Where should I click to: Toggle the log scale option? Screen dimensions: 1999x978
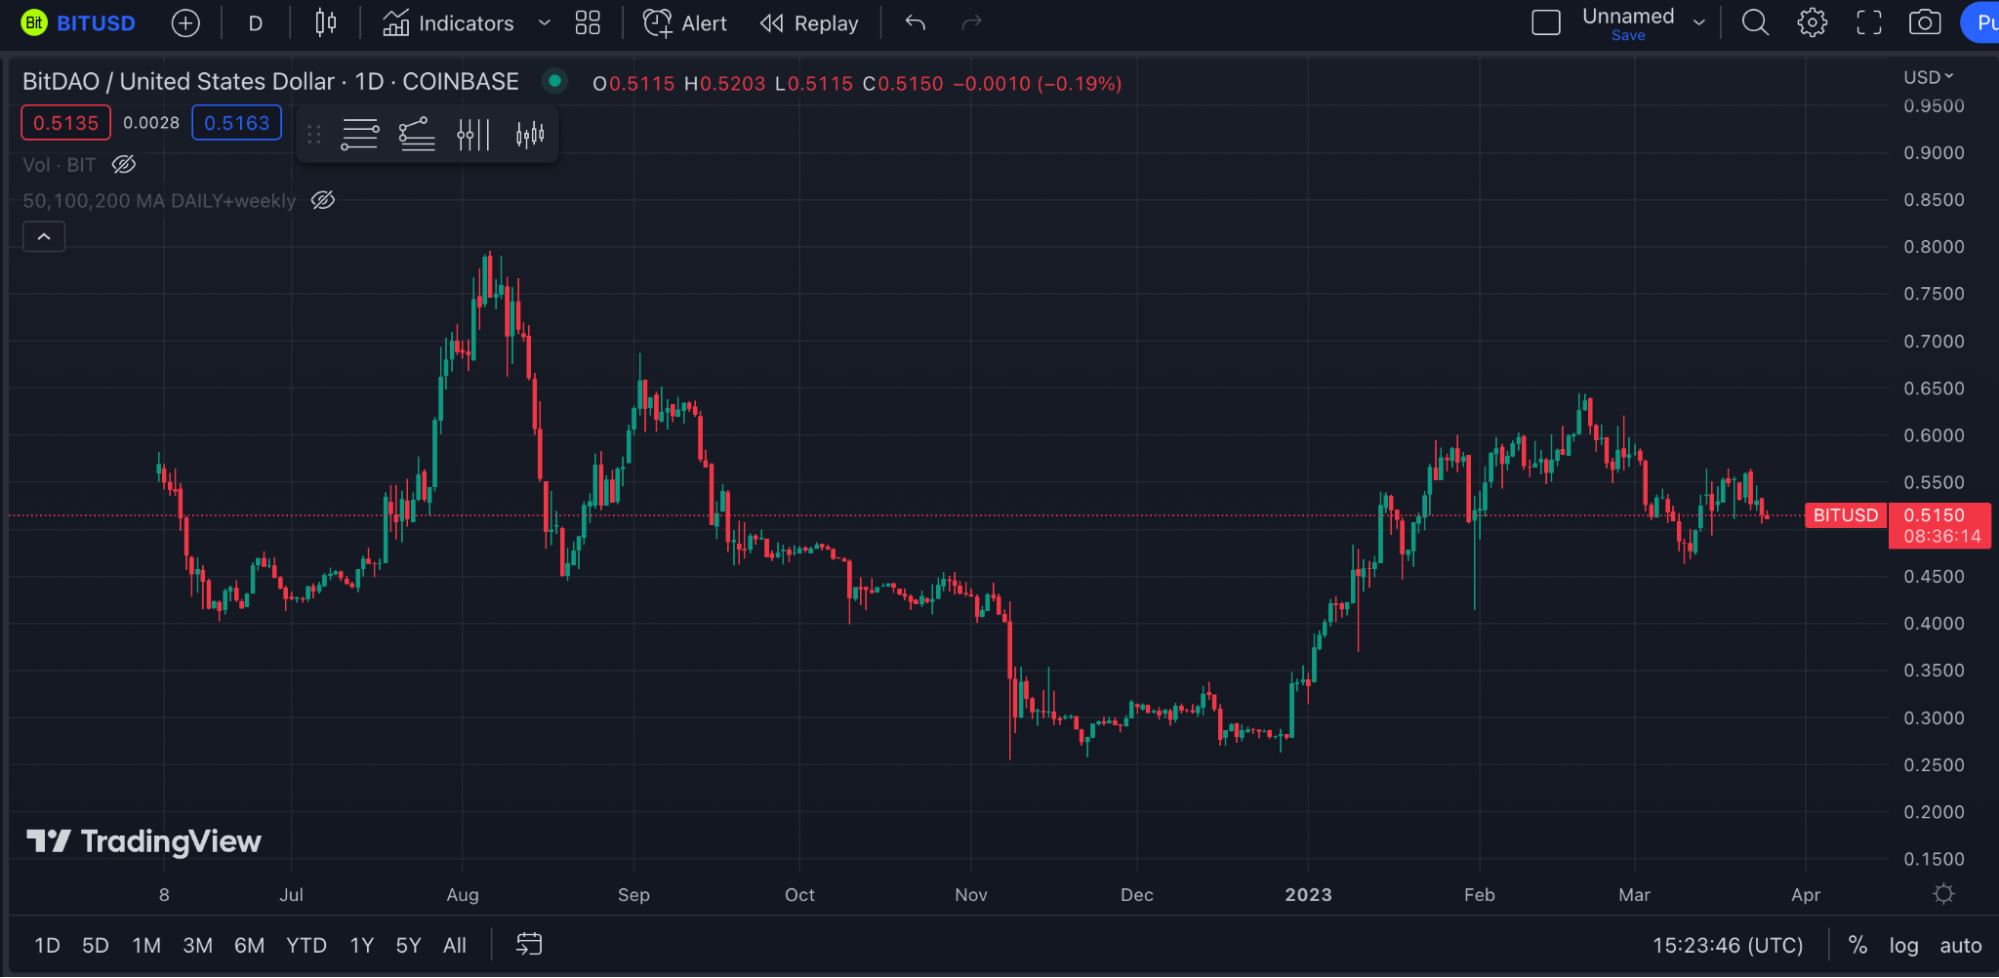coord(1903,945)
